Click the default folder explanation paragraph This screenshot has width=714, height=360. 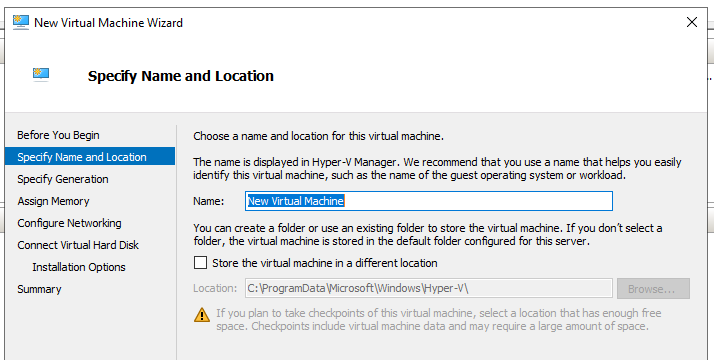[x=428, y=234]
